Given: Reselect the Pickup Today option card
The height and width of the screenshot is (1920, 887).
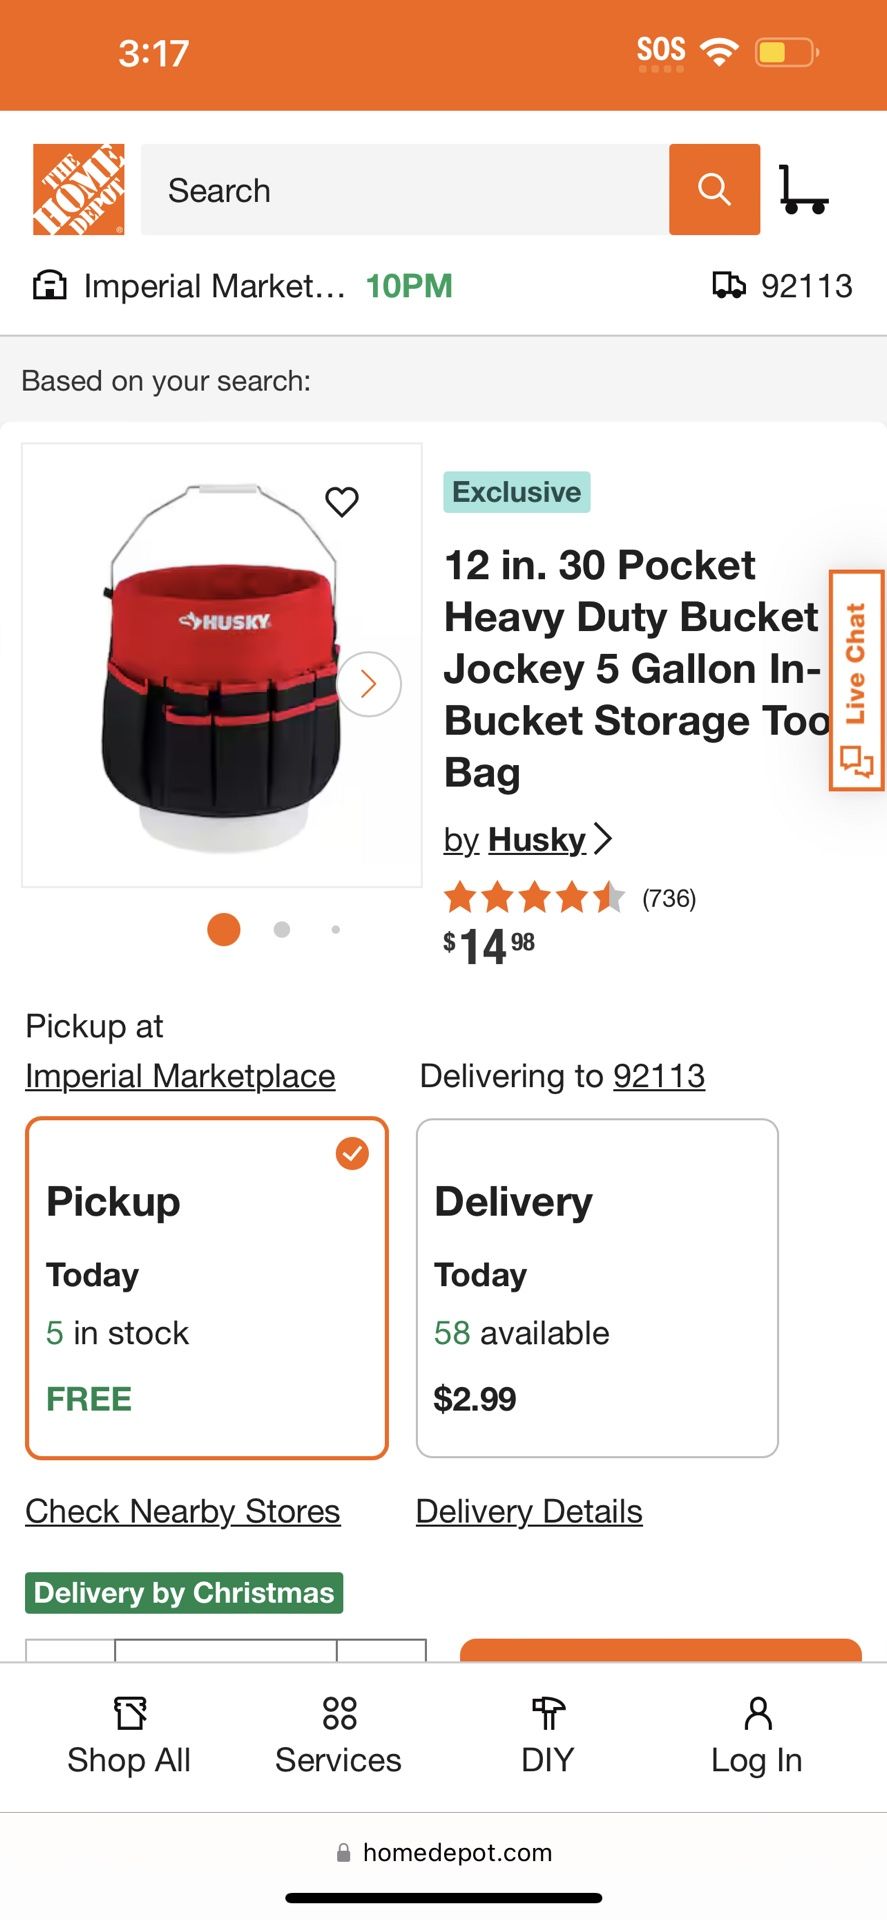Looking at the screenshot, I should [x=206, y=1288].
